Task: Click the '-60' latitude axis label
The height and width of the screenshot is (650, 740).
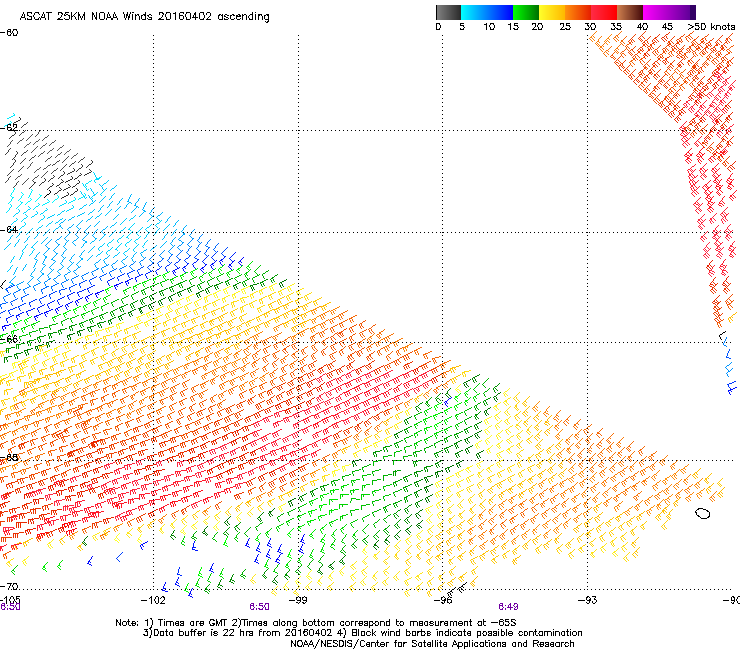Action: click(x=9, y=33)
